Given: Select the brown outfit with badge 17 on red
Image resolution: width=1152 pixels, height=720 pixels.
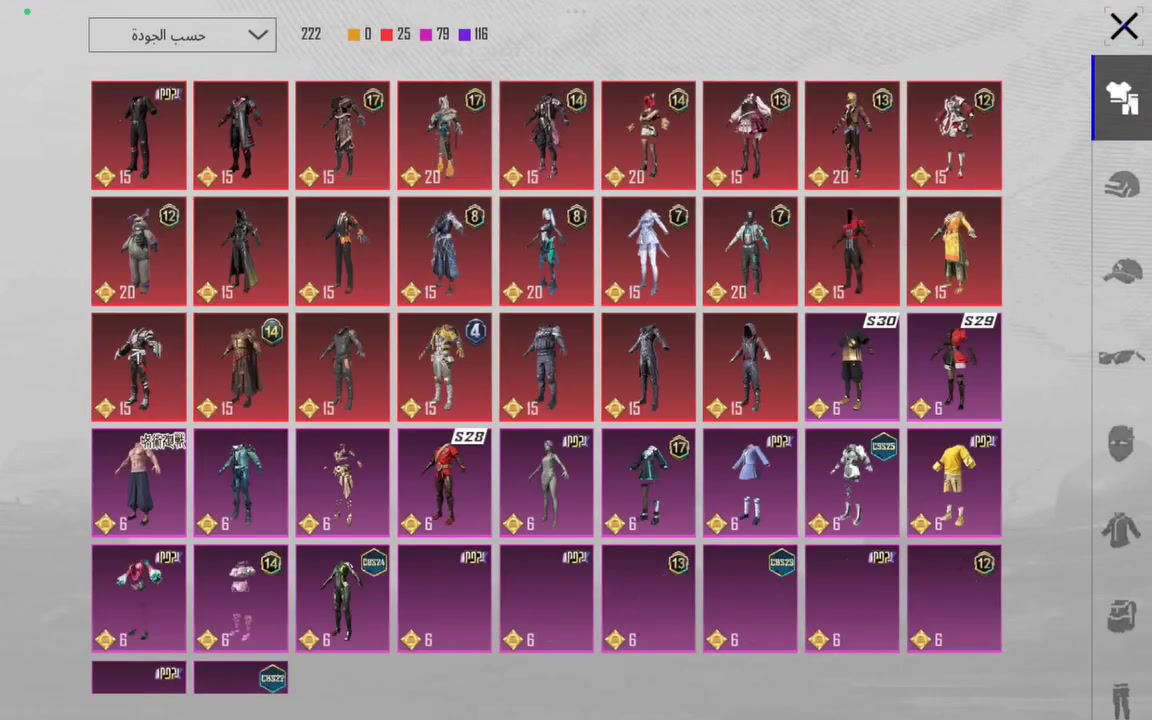Looking at the screenshot, I should [342, 135].
